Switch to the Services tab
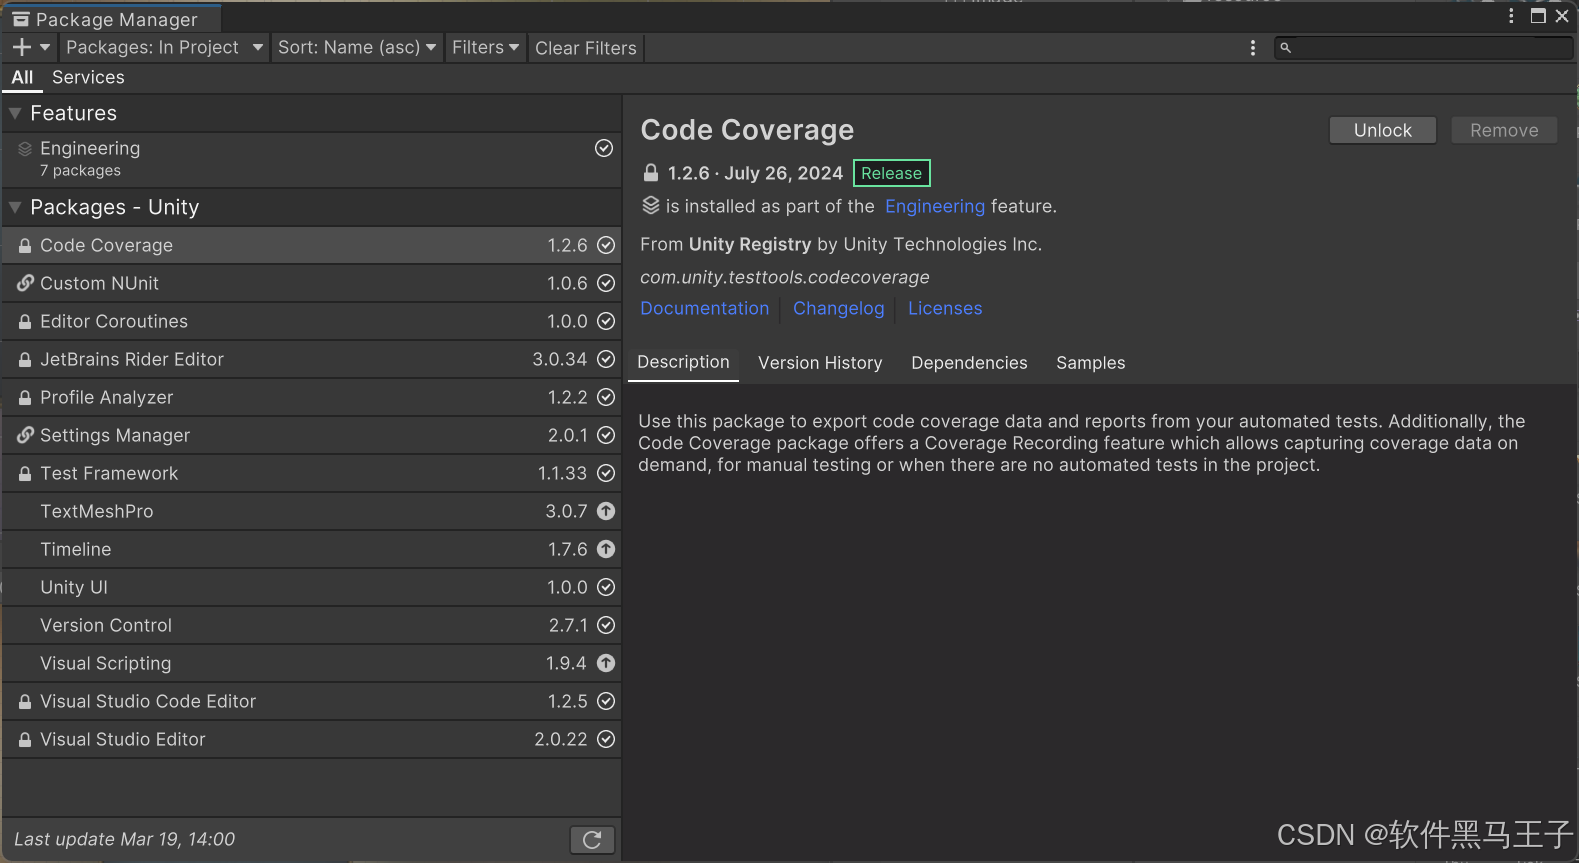Viewport: 1579px width, 863px height. click(88, 77)
